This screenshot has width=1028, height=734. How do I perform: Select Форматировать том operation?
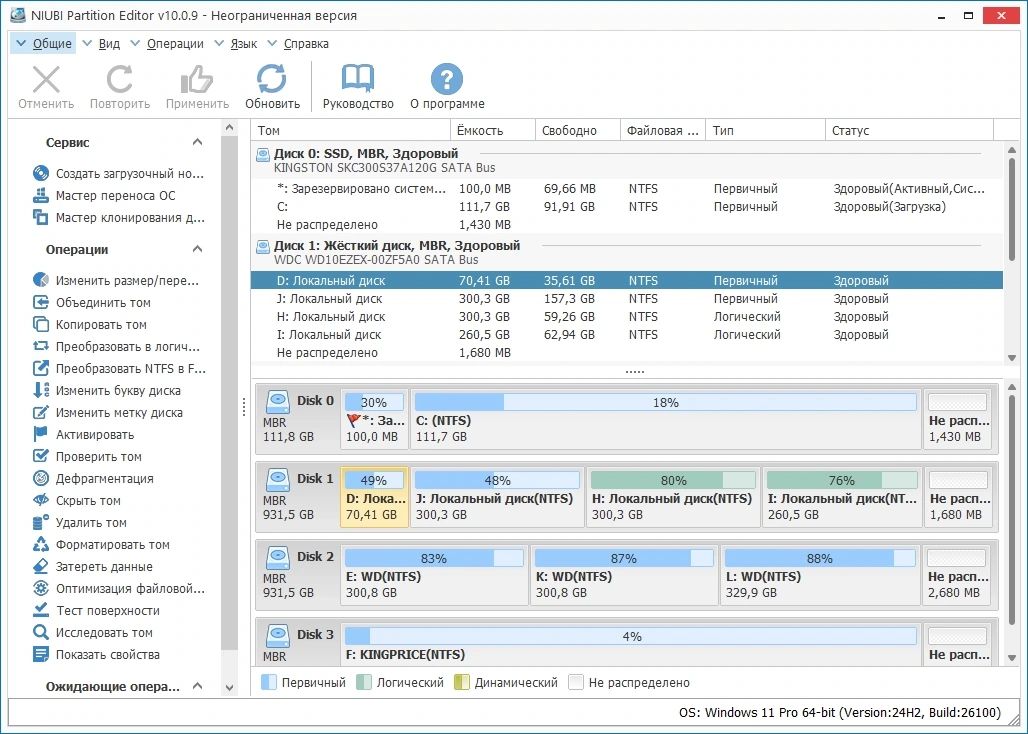coord(102,545)
